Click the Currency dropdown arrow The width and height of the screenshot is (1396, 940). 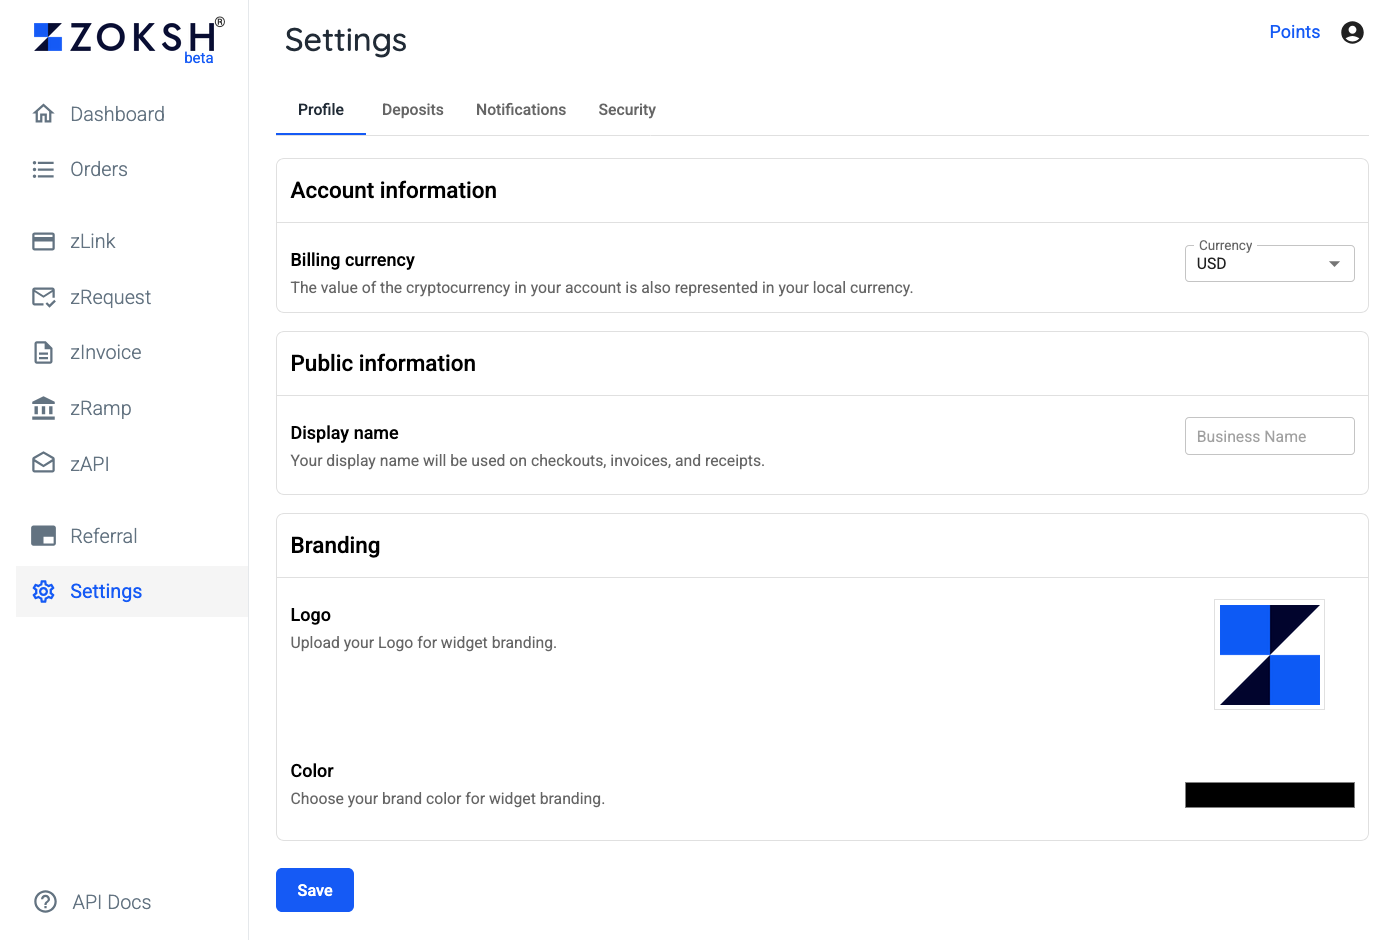coord(1334,264)
